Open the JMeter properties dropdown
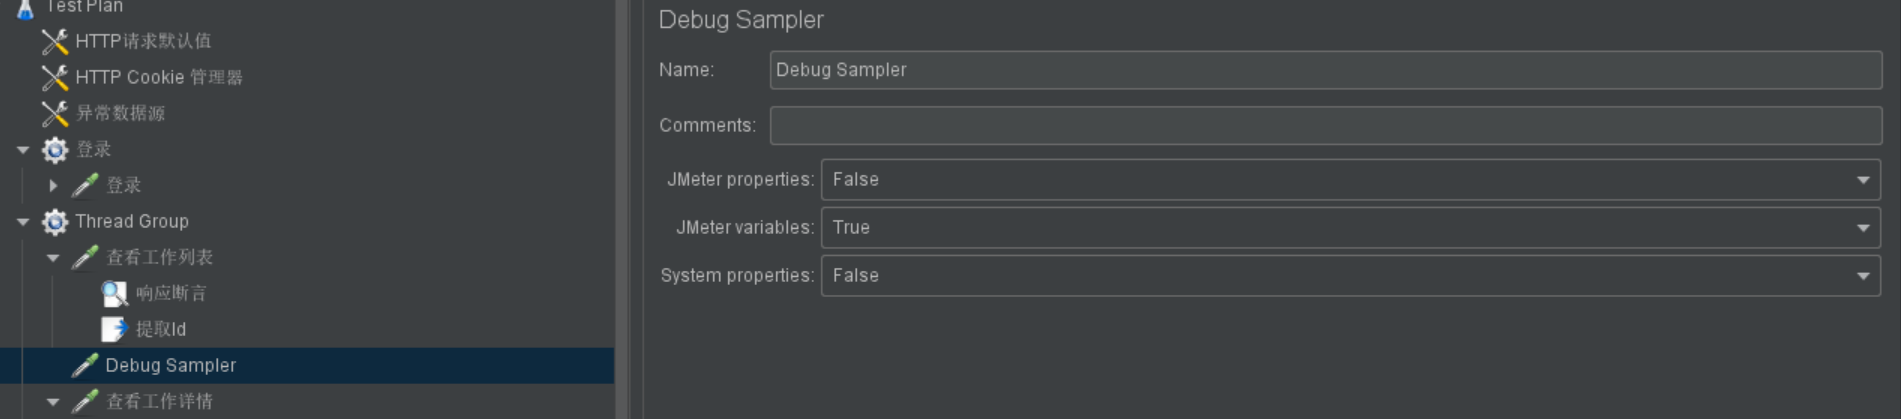The image size is (1901, 419). (x=1351, y=180)
